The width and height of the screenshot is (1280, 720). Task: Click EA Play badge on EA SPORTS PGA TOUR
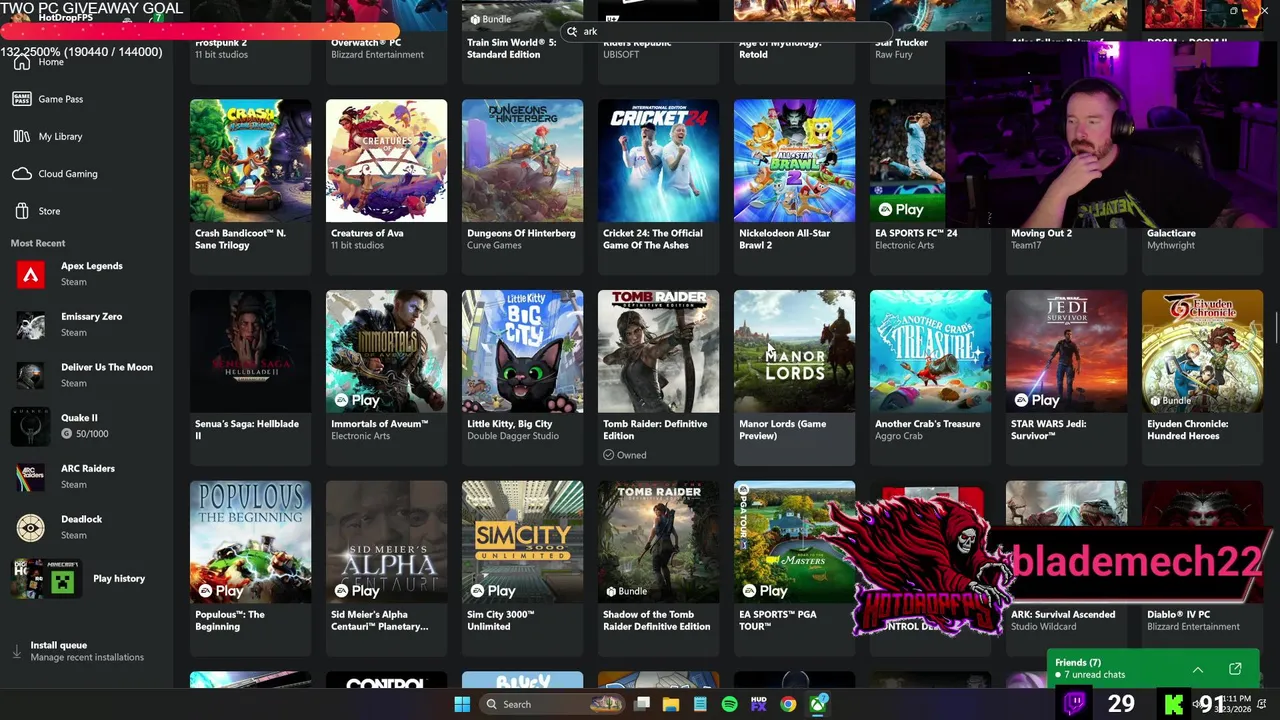pyautogui.click(x=765, y=591)
